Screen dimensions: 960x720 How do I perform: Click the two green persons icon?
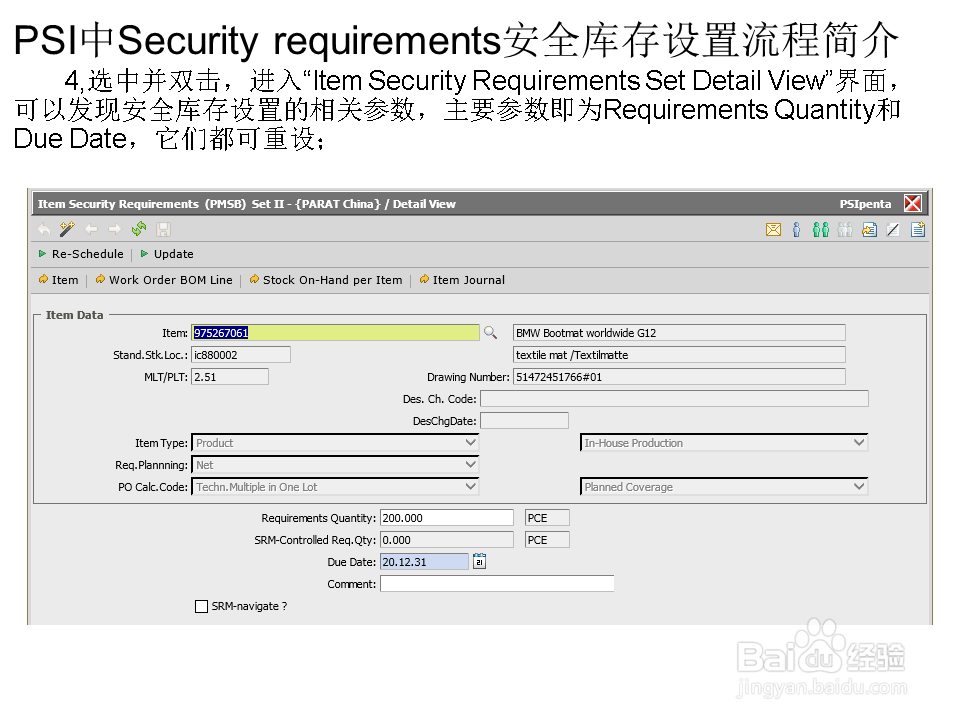(x=821, y=230)
